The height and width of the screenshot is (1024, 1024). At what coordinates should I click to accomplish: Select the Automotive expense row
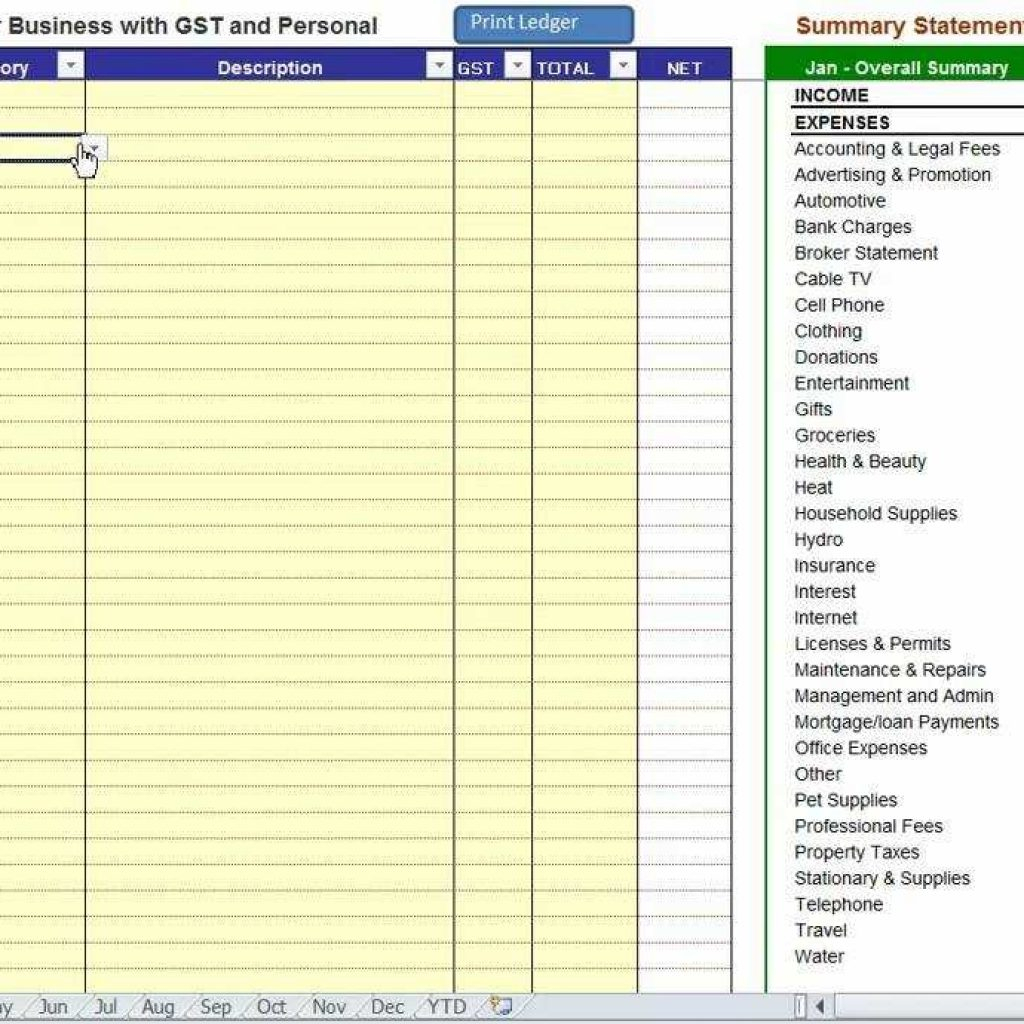click(840, 200)
